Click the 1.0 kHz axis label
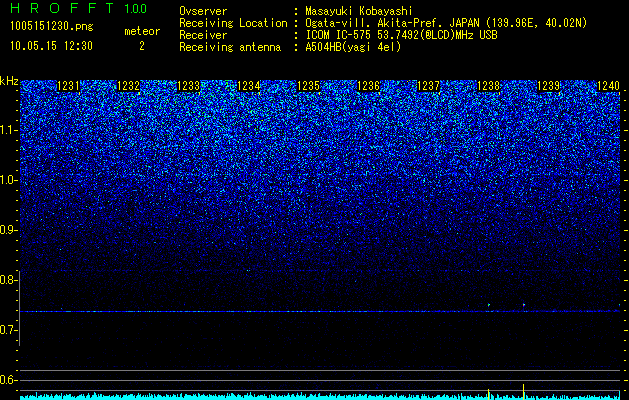 (x=8, y=181)
